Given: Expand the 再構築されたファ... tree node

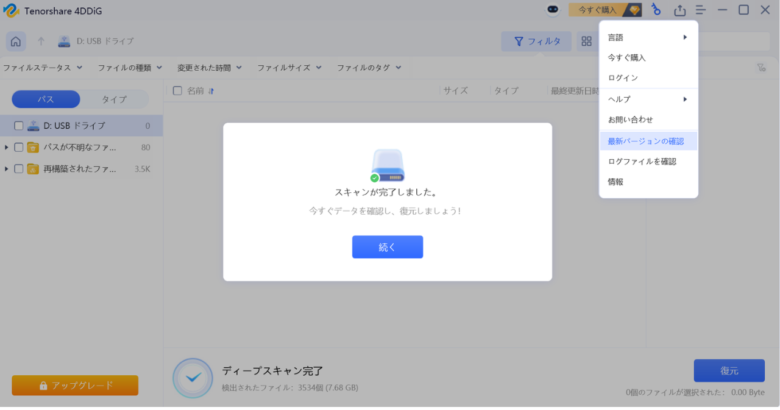Looking at the screenshot, I should (6, 169).
